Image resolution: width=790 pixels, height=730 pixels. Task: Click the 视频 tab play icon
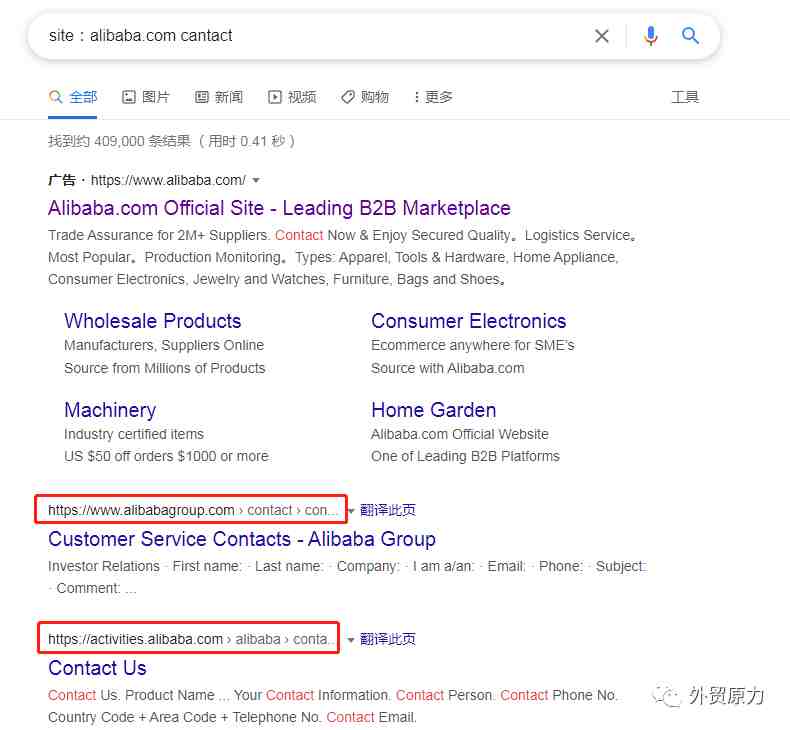pyautogui.click(x=275, y=97)
